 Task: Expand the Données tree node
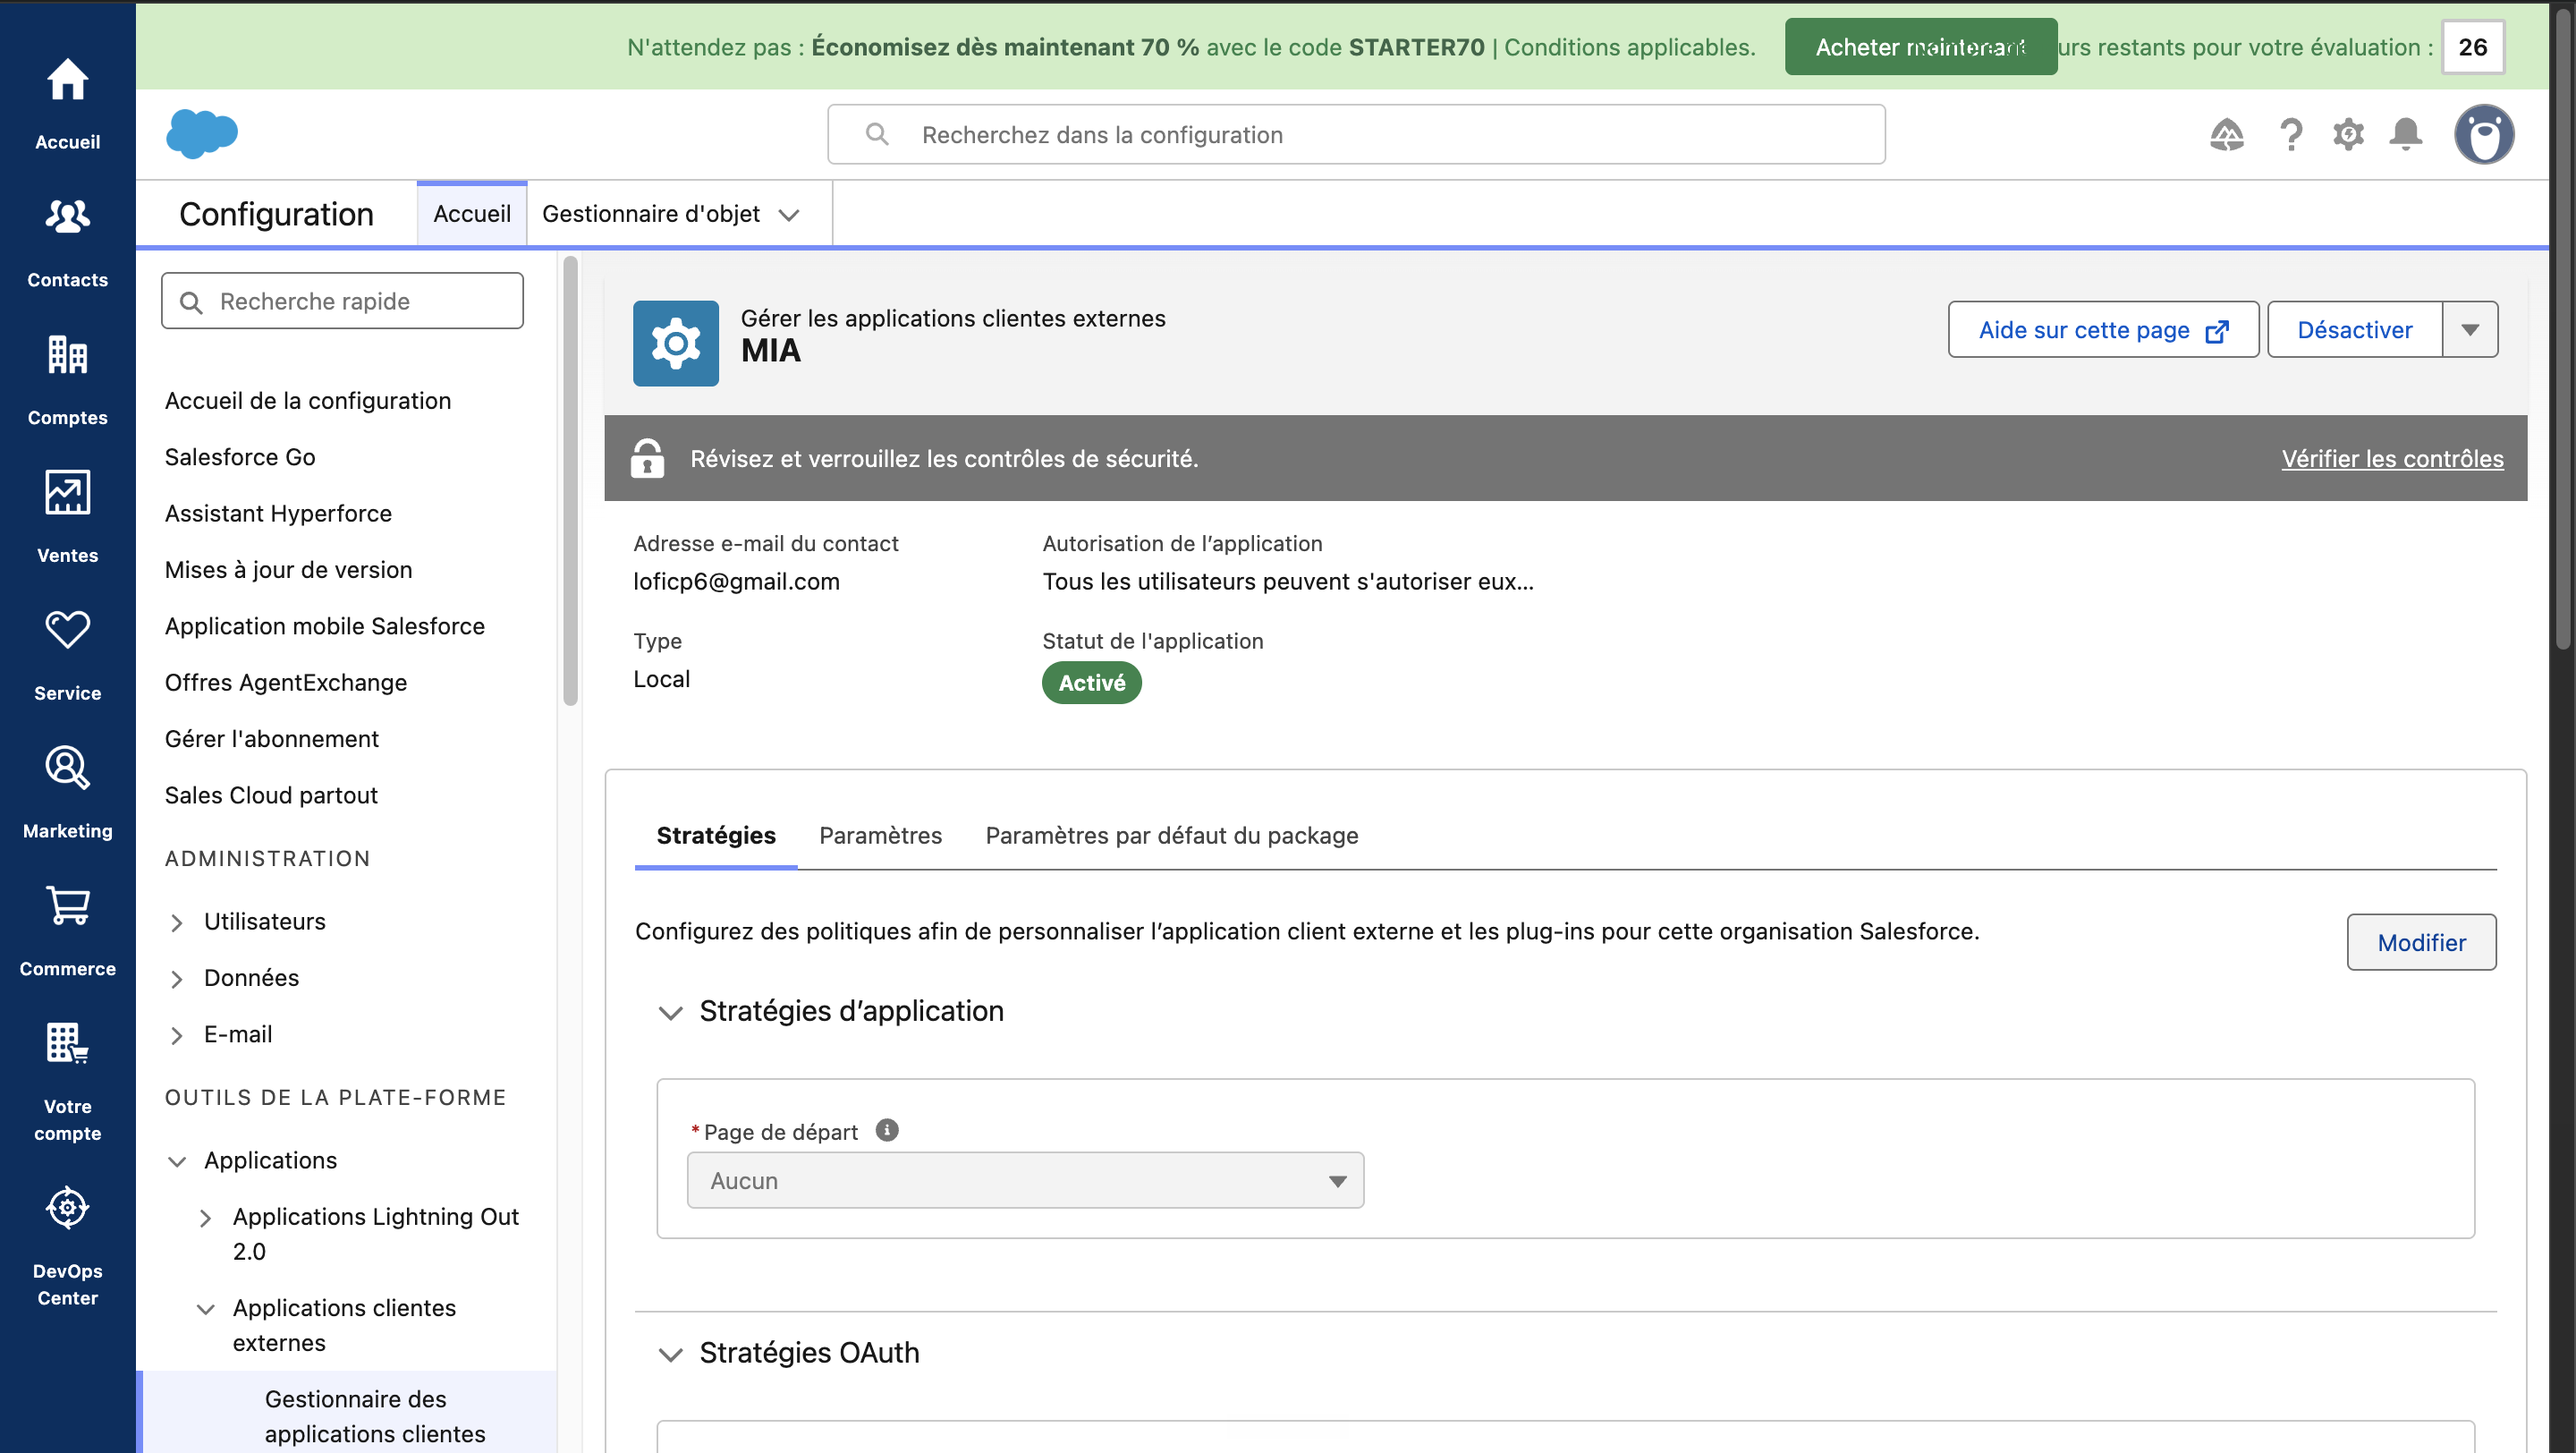tap(177, 979)
